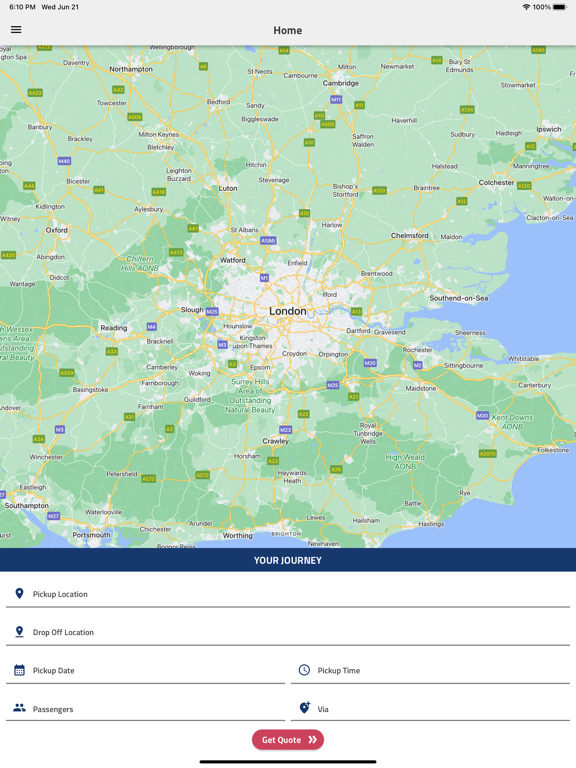Tap Southampton on the map

point(26,505)
